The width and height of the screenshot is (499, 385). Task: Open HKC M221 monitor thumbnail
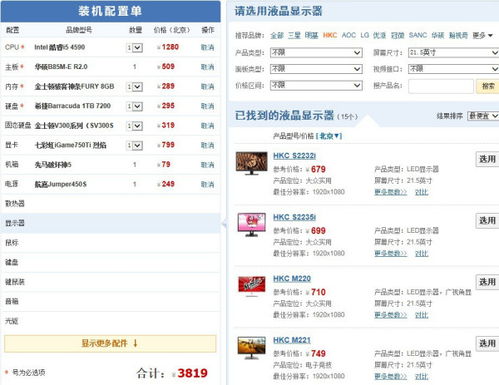pyautogui.click(x=252, y=348)
